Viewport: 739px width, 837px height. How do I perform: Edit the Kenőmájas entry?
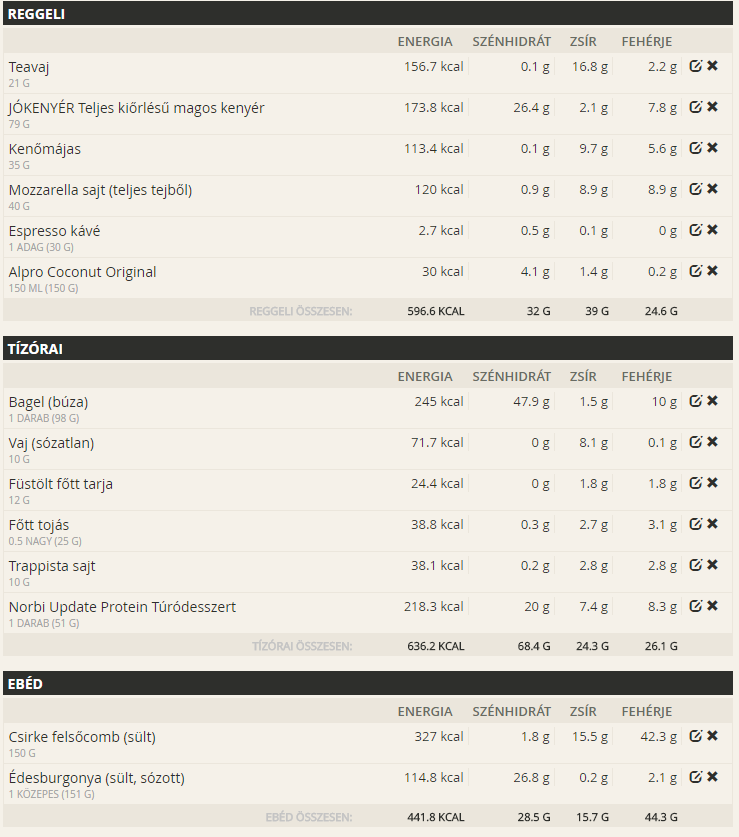(x=695, y=148)
